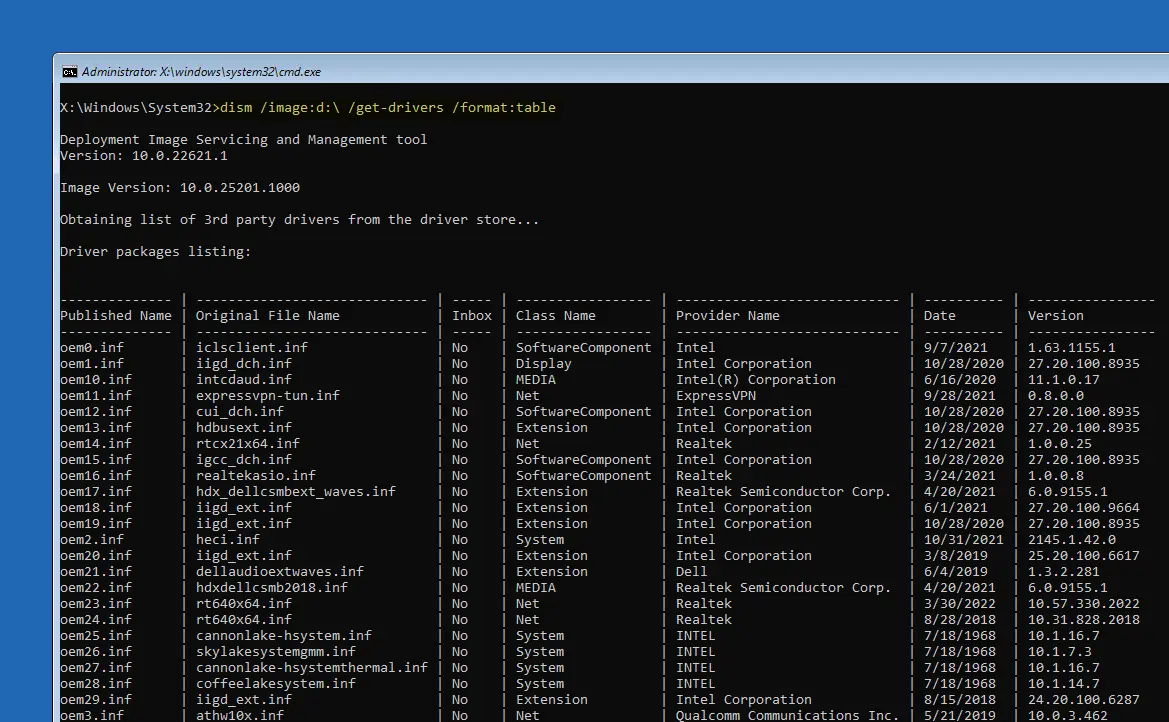Click the 'Class Name' column header

pyautogui.click(x=555, y=316)
